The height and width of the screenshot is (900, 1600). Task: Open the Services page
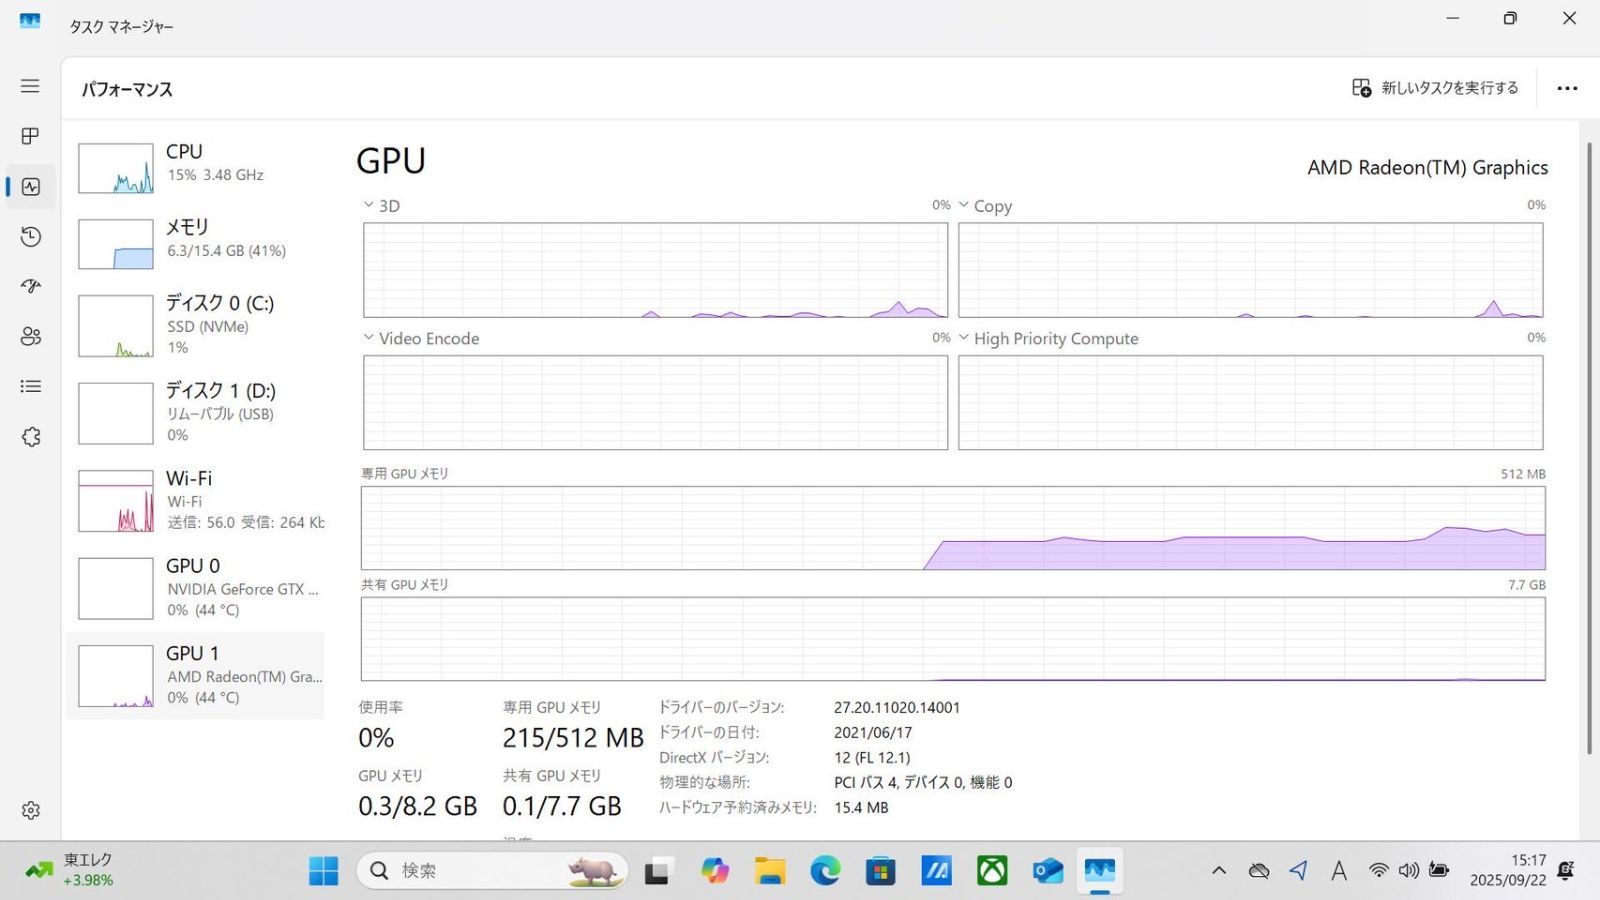(29, 437)
